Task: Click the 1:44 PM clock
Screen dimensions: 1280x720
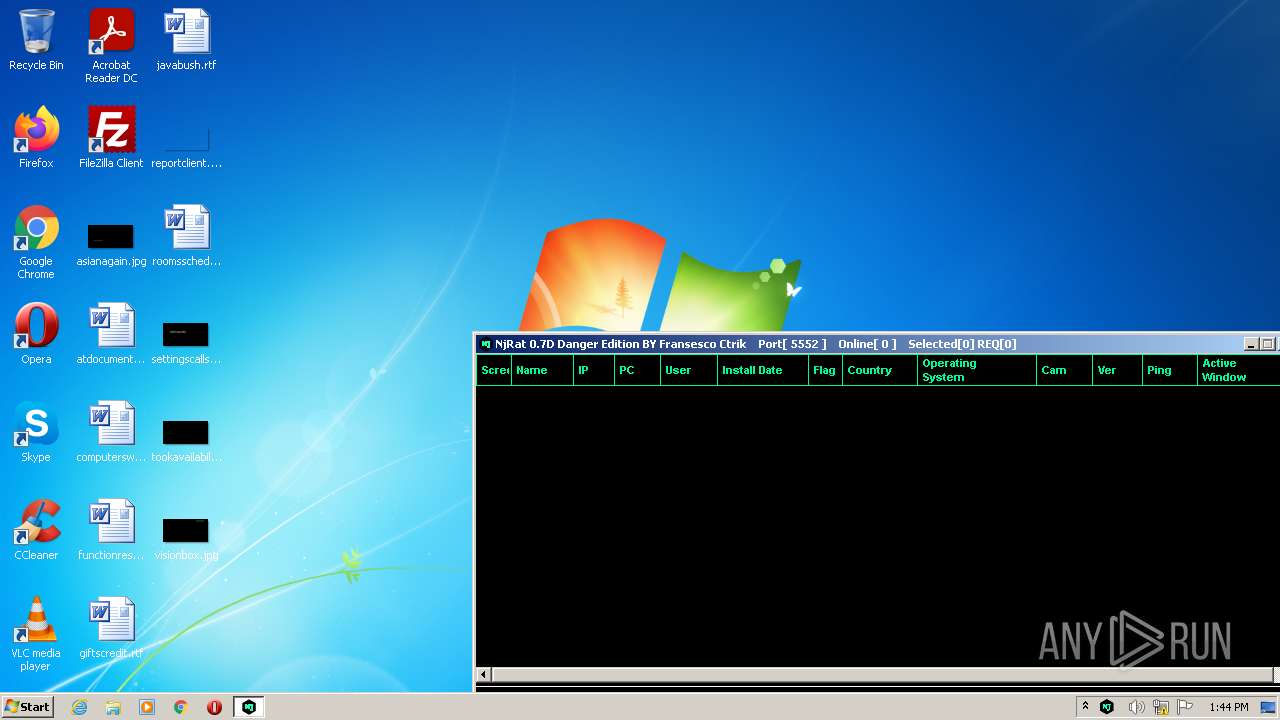Action: click(x=1228, y=707)
